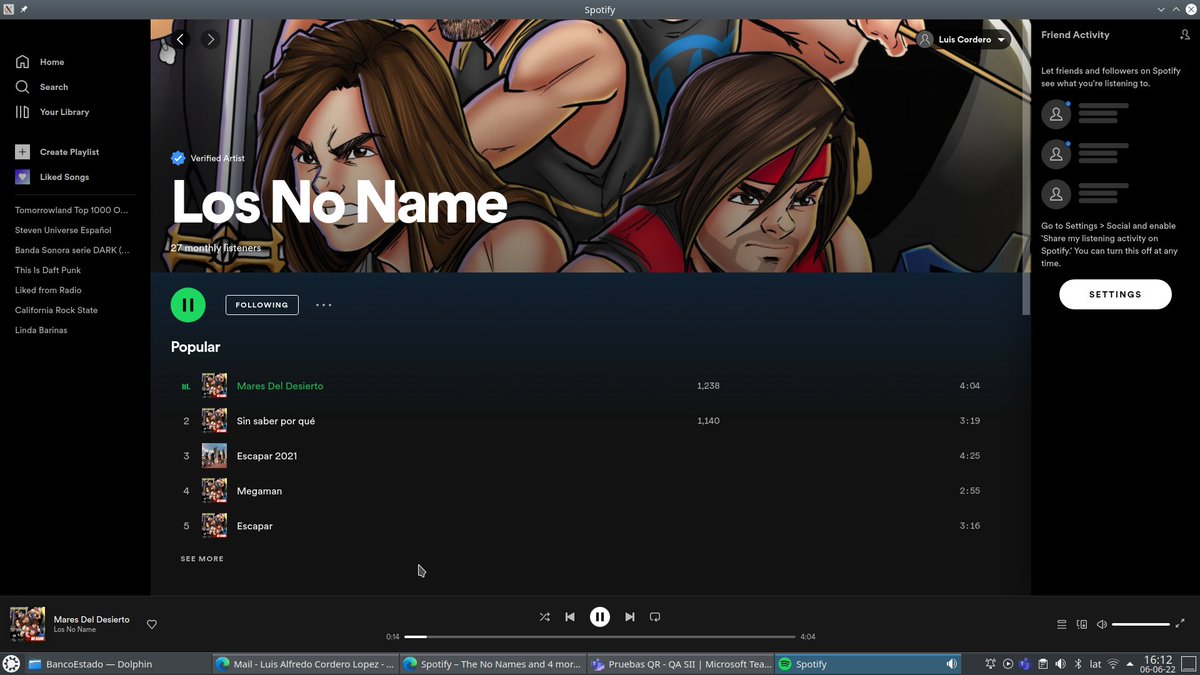Viewport: 1200px width, 675px height.
Task: Open the KDE application launcher
Action: [12, 664]
